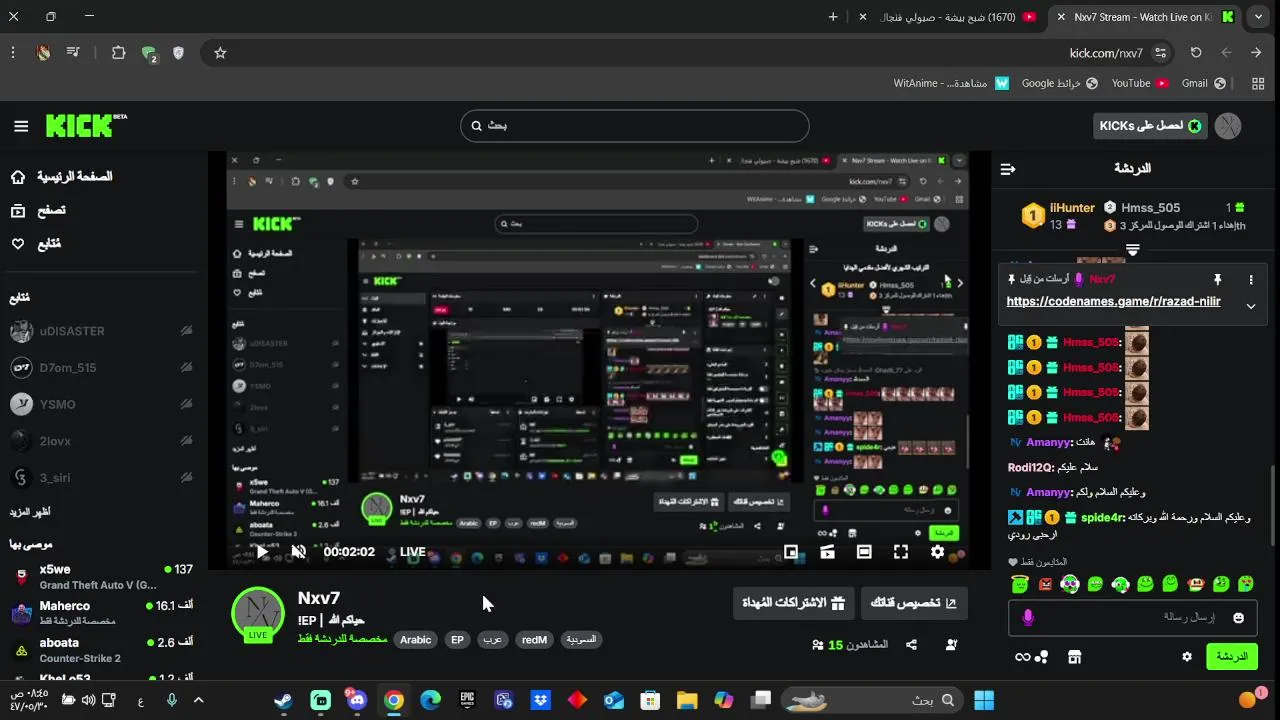Open the tab search dropdown arrow
This screenshot has width=1280, height=720.
[x=1259, y=17]
